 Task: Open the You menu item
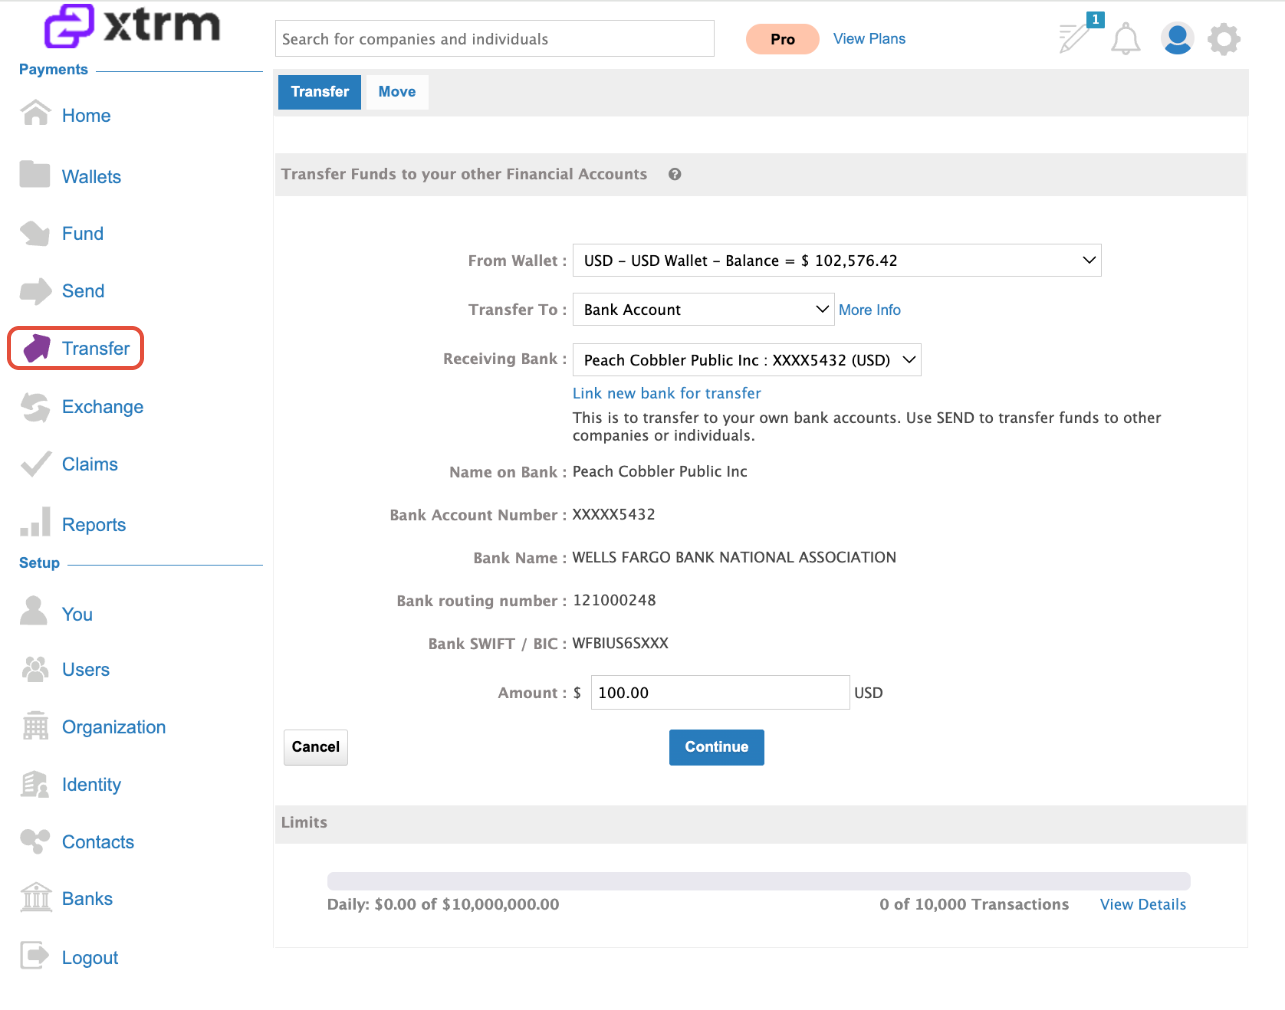77,615
